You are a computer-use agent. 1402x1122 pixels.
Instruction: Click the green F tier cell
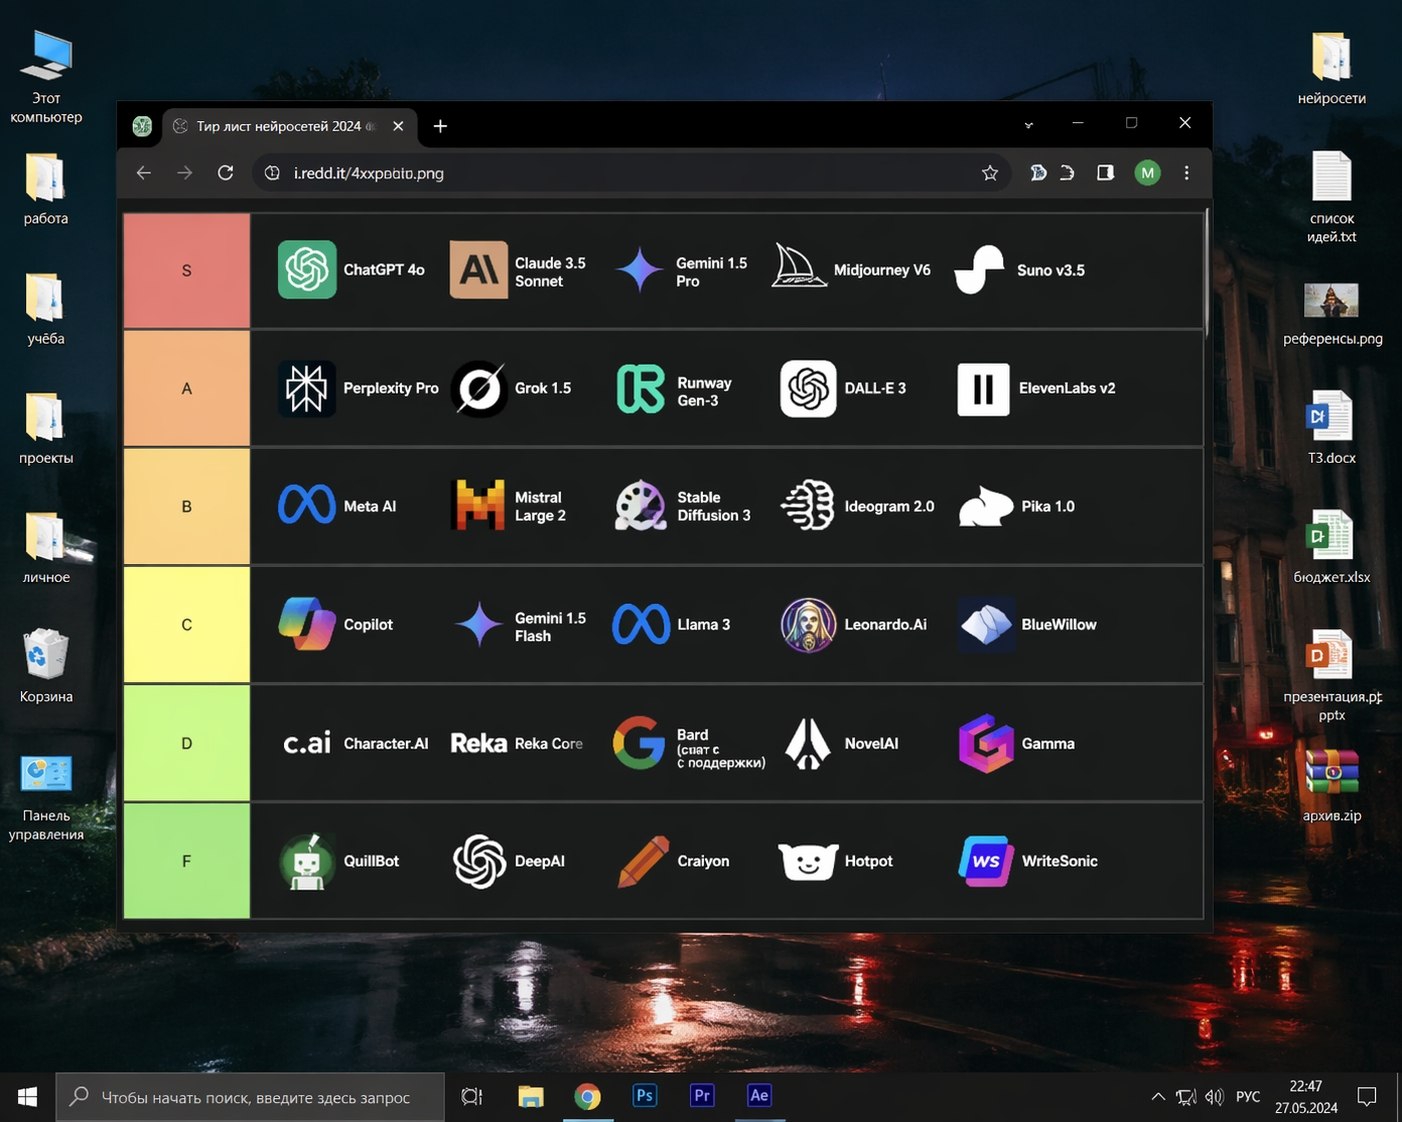pos(187,861)
